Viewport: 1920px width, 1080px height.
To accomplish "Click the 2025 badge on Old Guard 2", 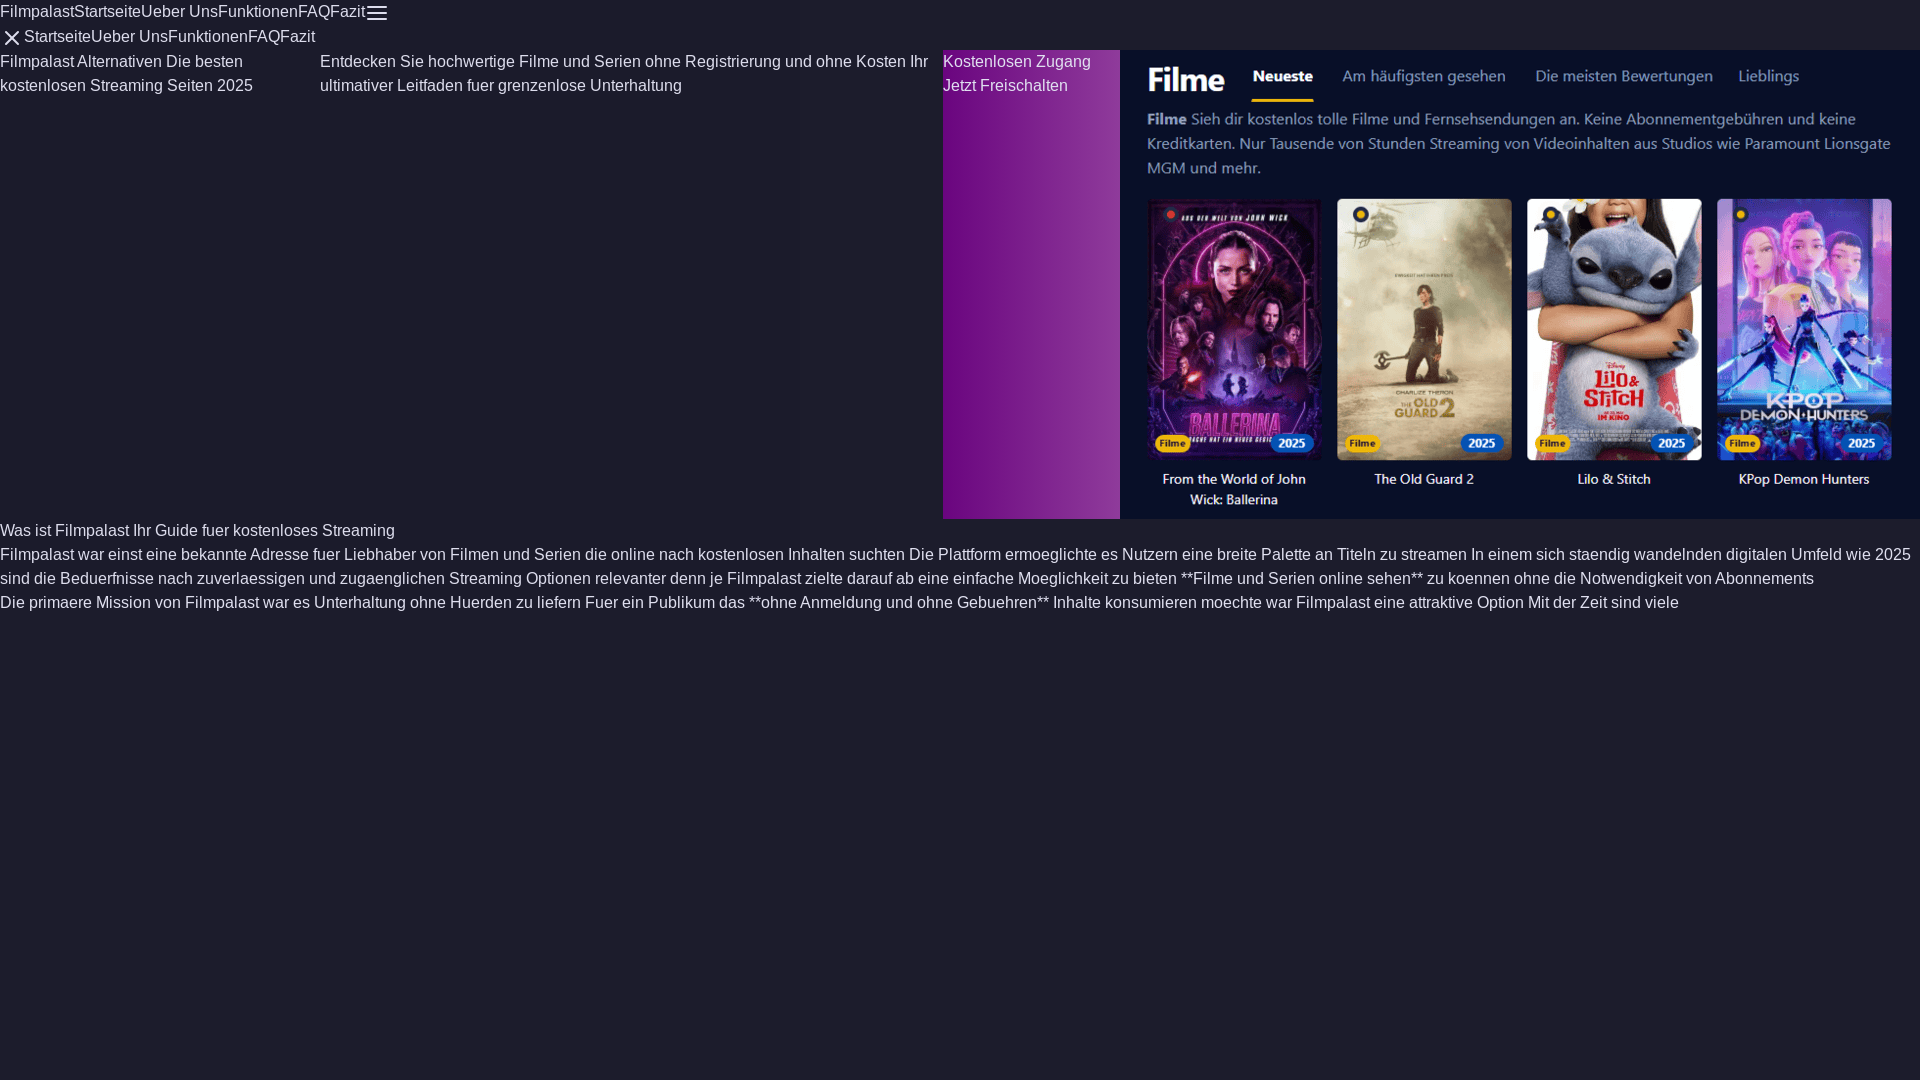I will coord(1482,443).
